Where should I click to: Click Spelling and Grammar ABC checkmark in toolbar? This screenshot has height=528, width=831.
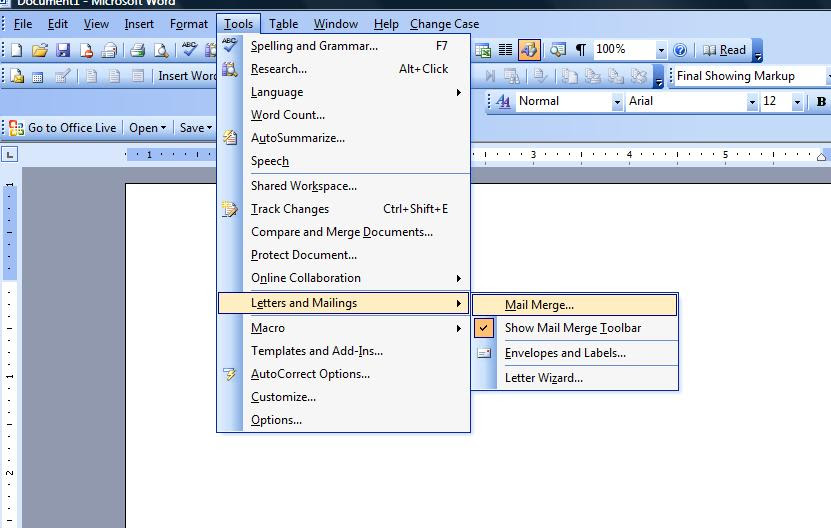tap(189, 49)
